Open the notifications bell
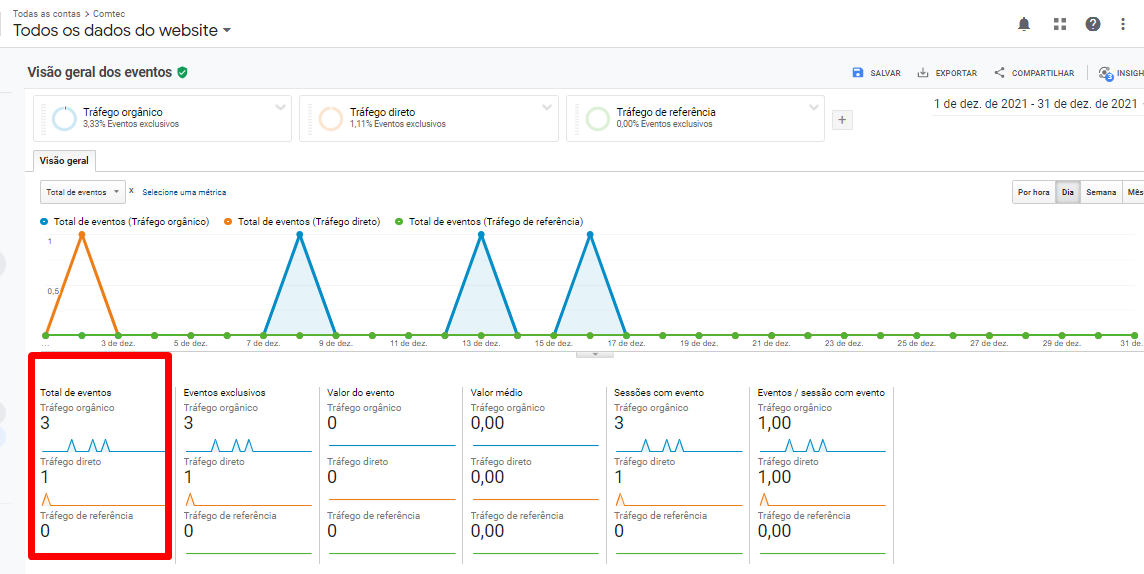Image resolution: width=1144 pixels, height=574 pixels. pyautogui.click(x=1024, y=24)
